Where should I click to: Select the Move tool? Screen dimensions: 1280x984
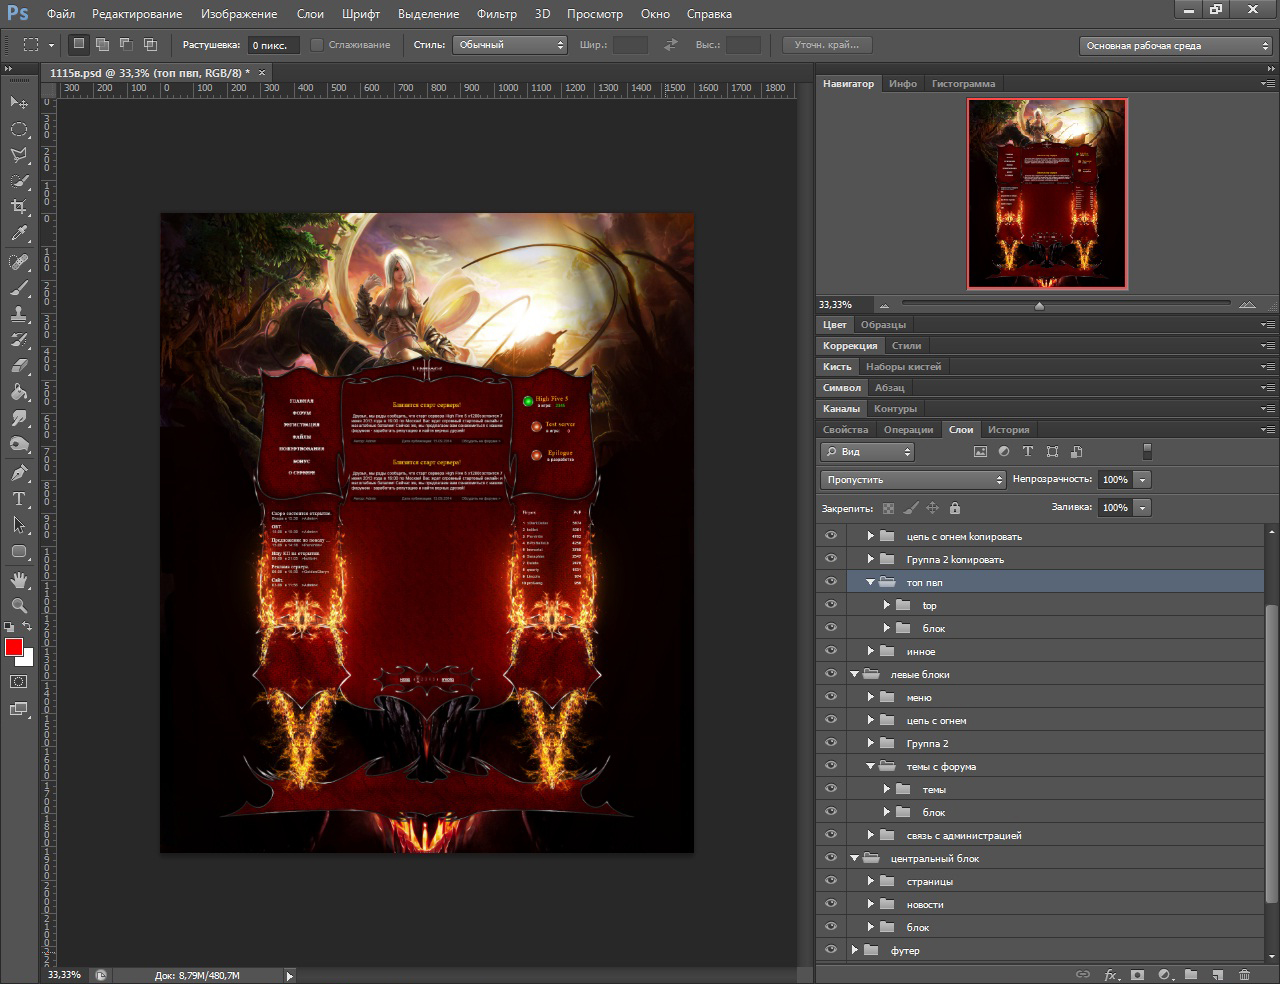click(x=19, y=102)
